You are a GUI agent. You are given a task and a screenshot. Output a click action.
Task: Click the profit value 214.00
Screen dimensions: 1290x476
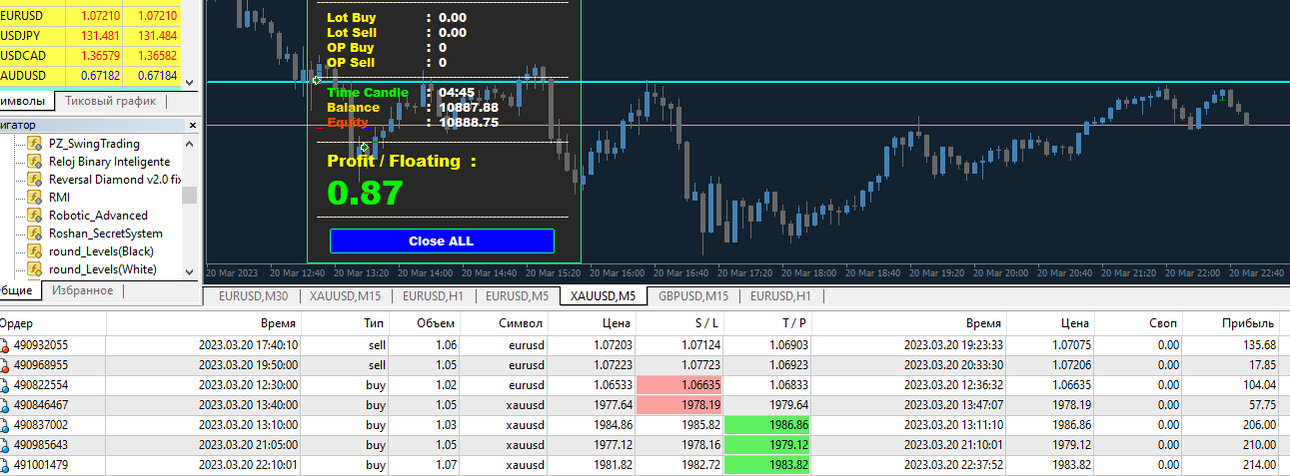[1257, 465]
